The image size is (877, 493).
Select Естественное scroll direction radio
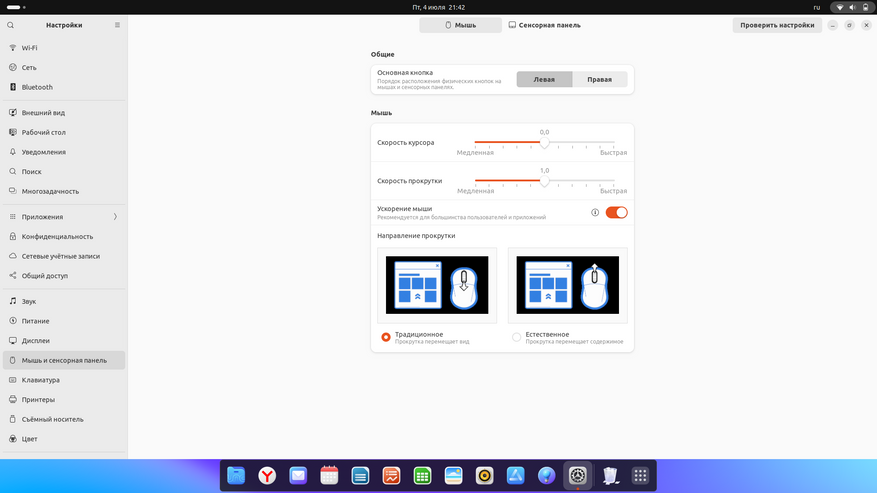[x=516, y=337]
